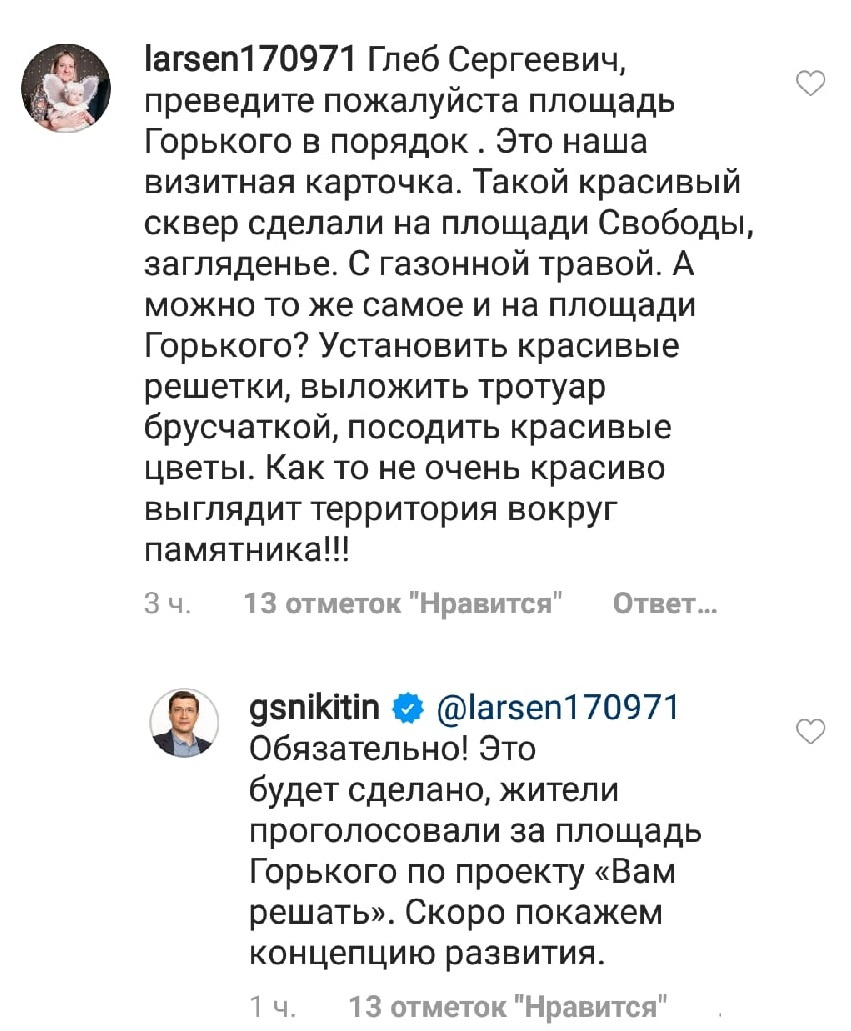The height and width of the screenshot is (1031, 851).
Task: Click the "Глеб Сергеевич" greeting in the comment
Action: (495, 60)
